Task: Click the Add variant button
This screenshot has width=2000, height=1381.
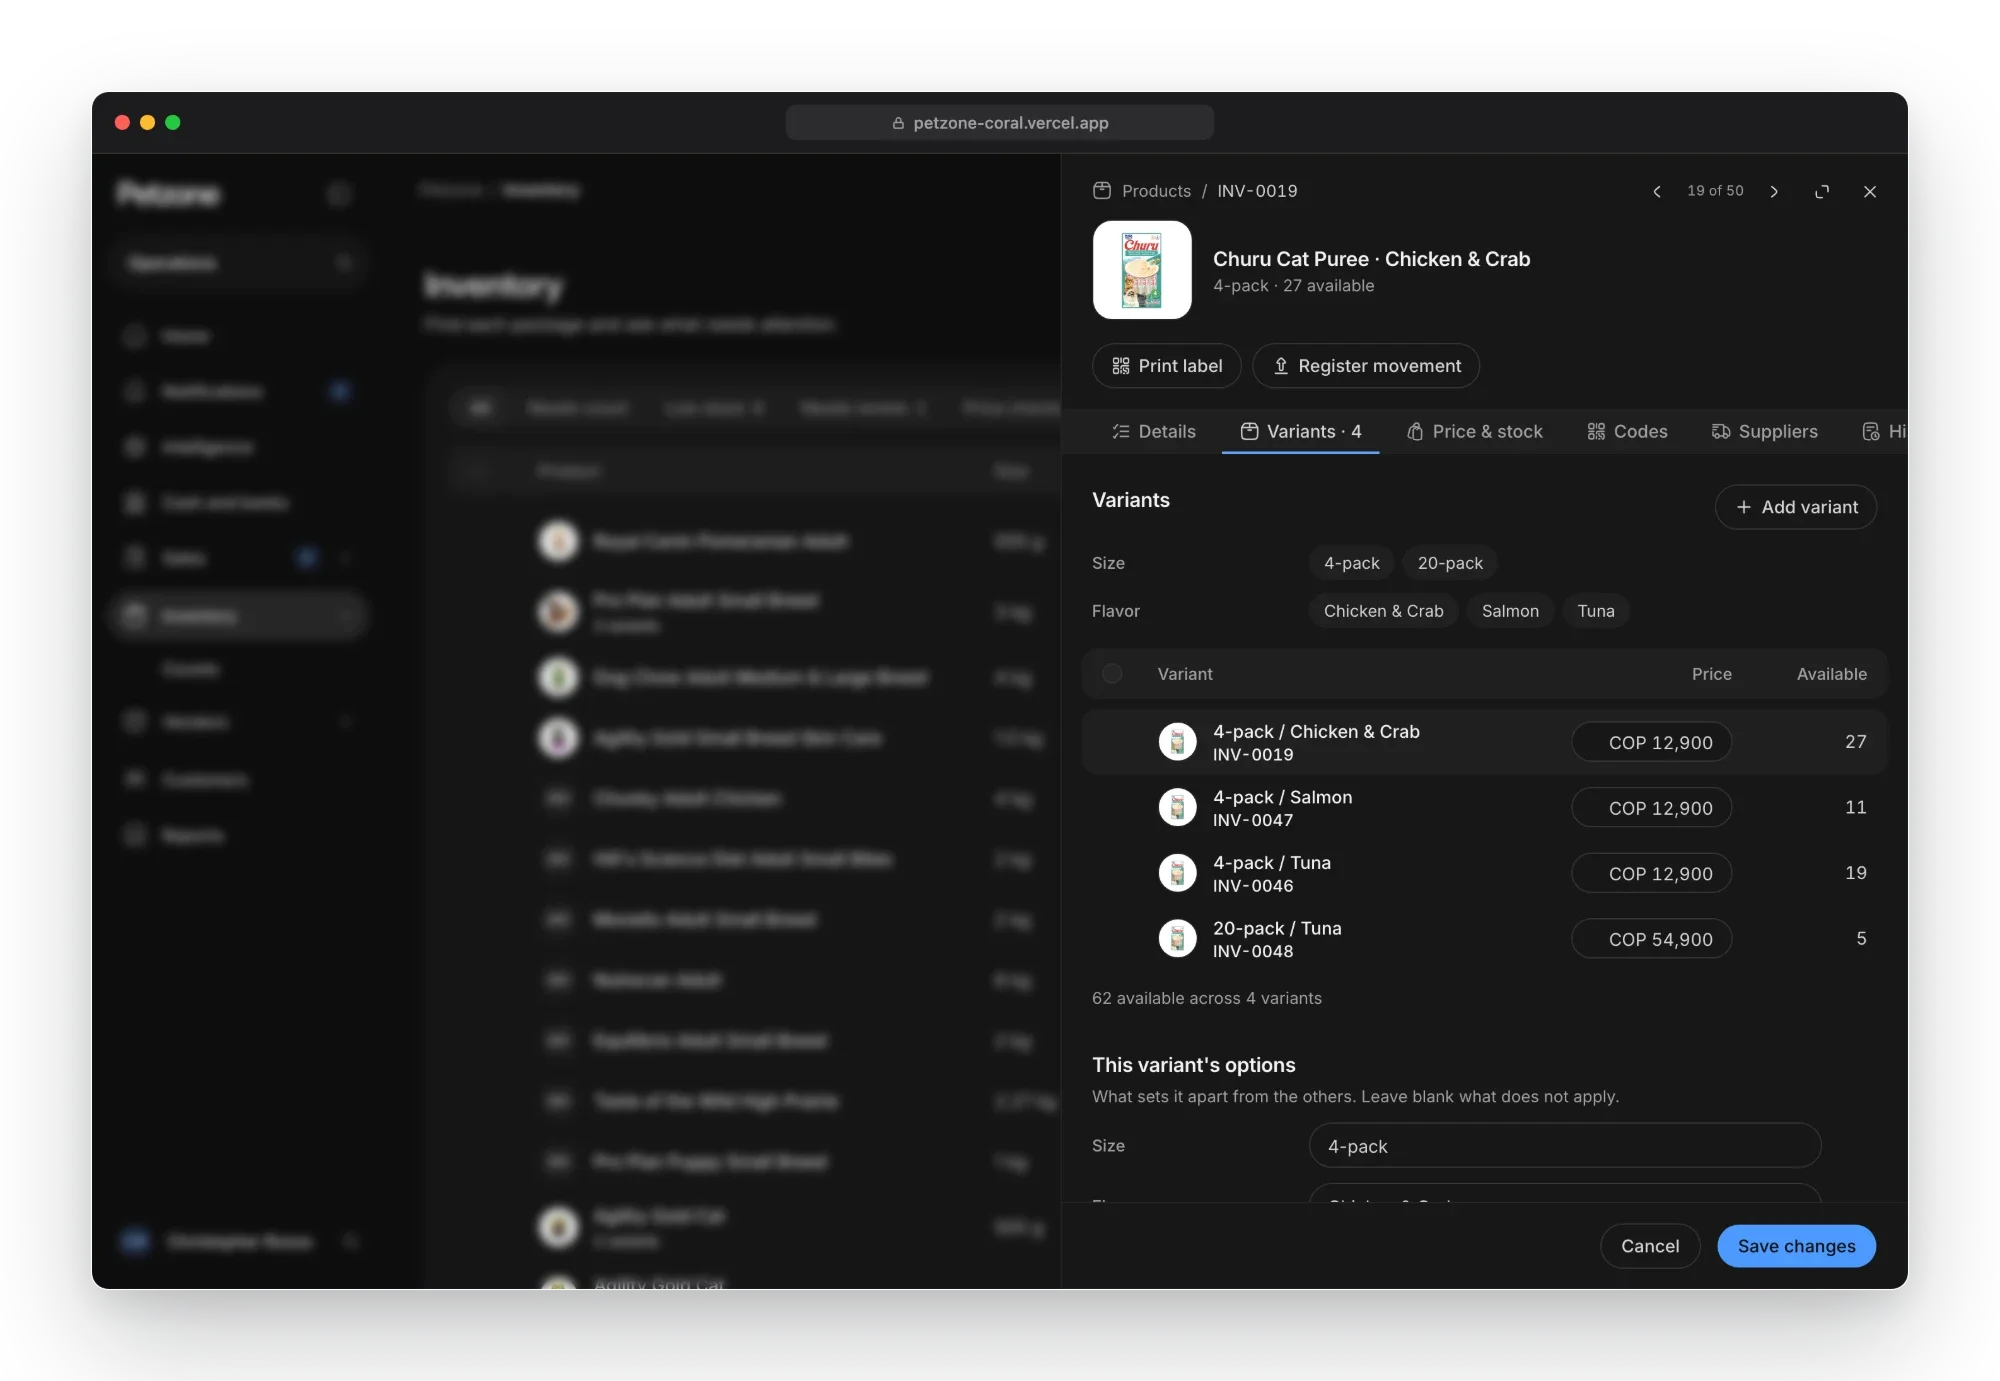Action: pos(1796,507)
